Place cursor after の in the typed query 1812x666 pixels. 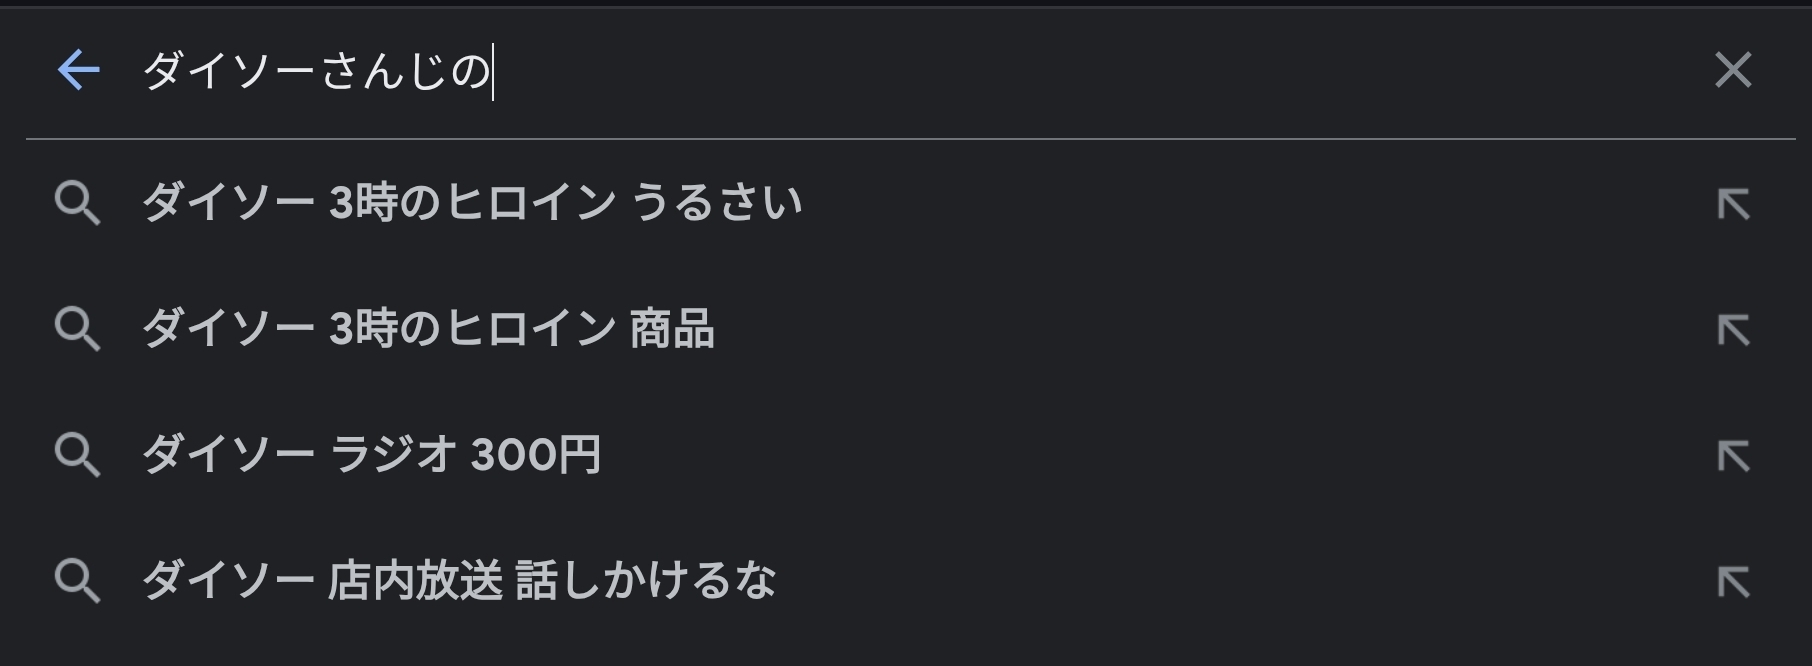click(x=491, y=71)
